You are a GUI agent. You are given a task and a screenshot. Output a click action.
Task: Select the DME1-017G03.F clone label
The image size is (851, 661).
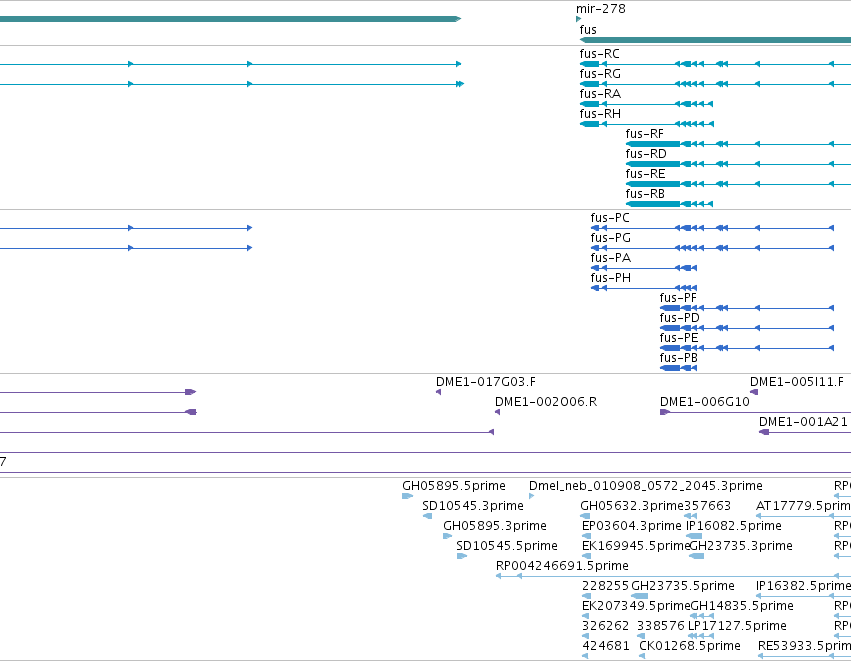(486, 382)
